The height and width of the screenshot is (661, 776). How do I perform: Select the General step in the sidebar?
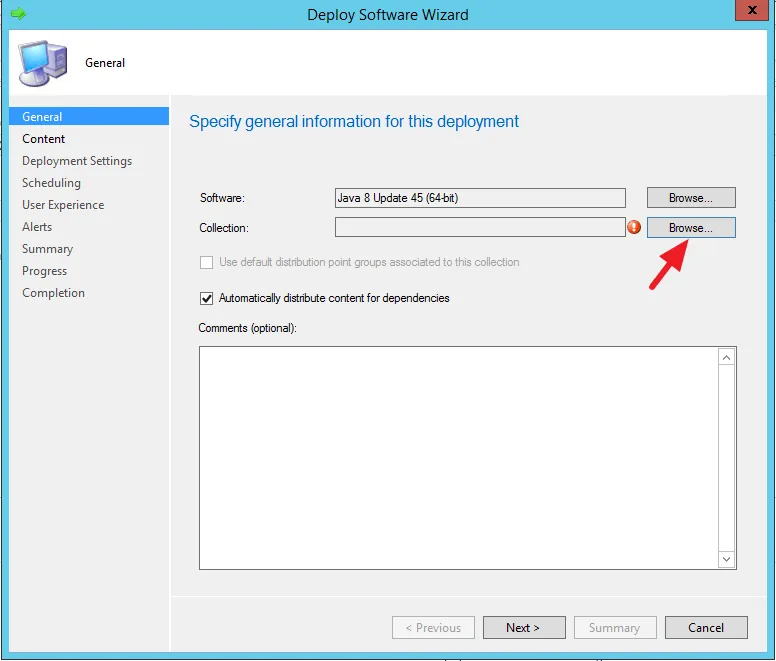point(89,116)
